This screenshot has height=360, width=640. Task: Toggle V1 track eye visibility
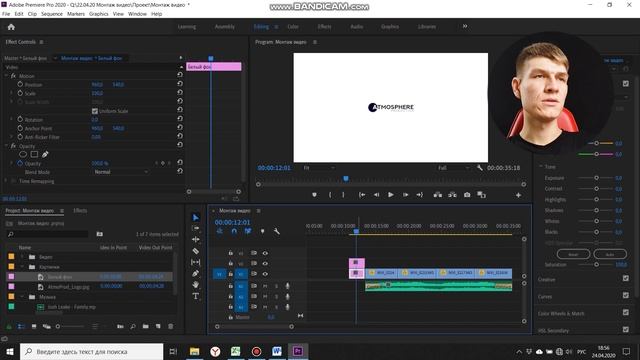265,274
